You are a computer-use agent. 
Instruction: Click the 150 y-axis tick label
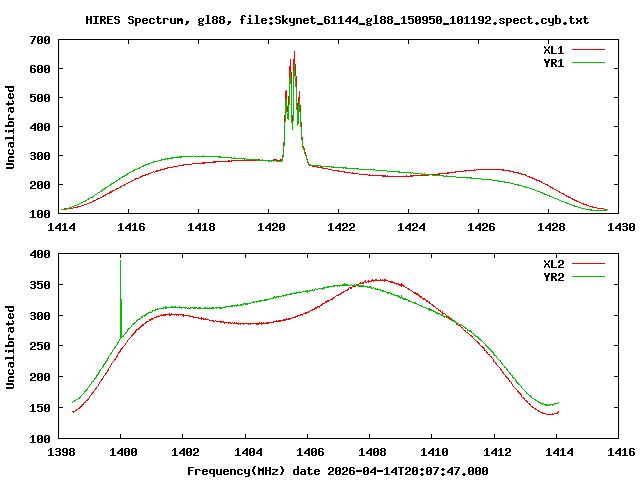40,408
